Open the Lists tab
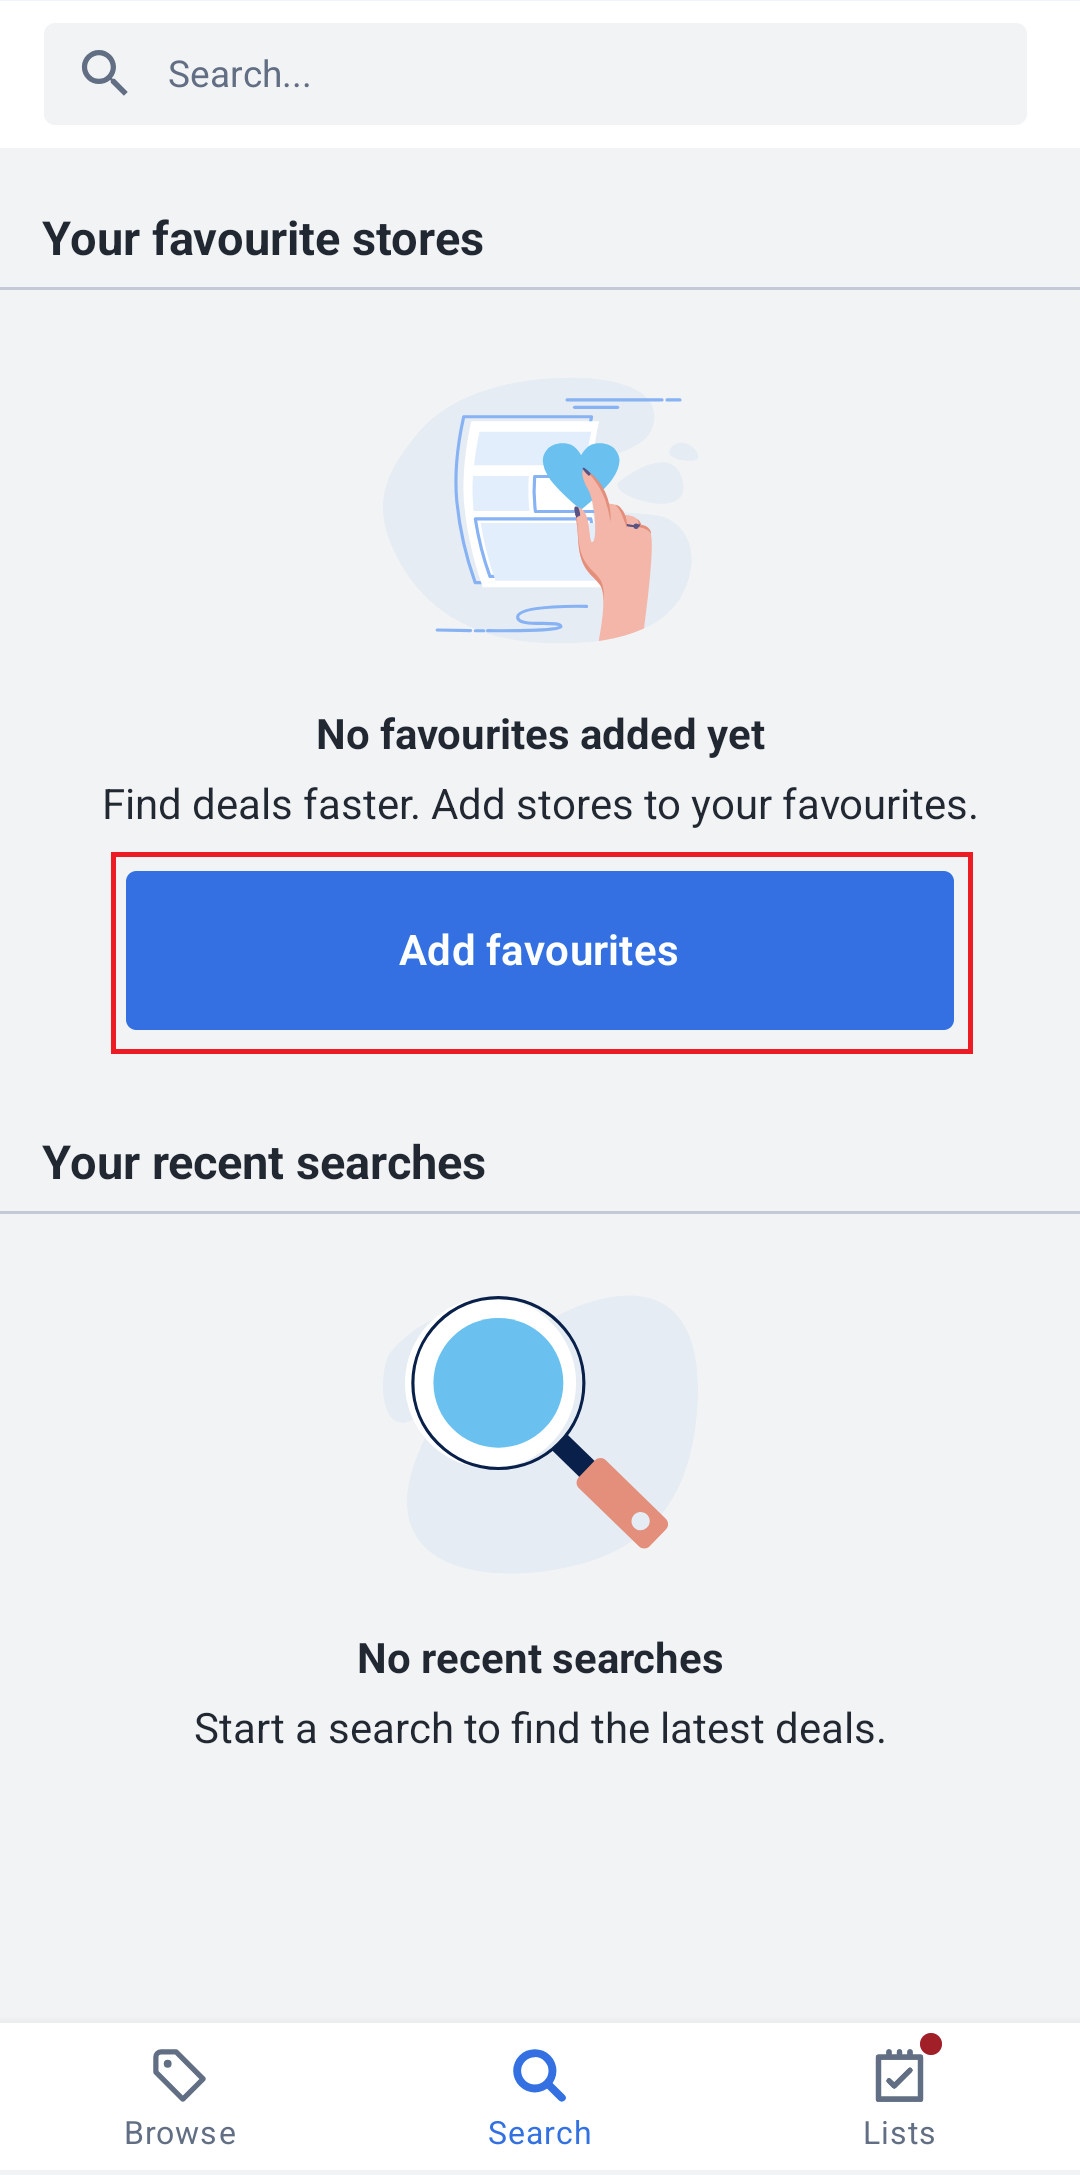The image size is (1080, 2175). click(x=900, y=2097)
